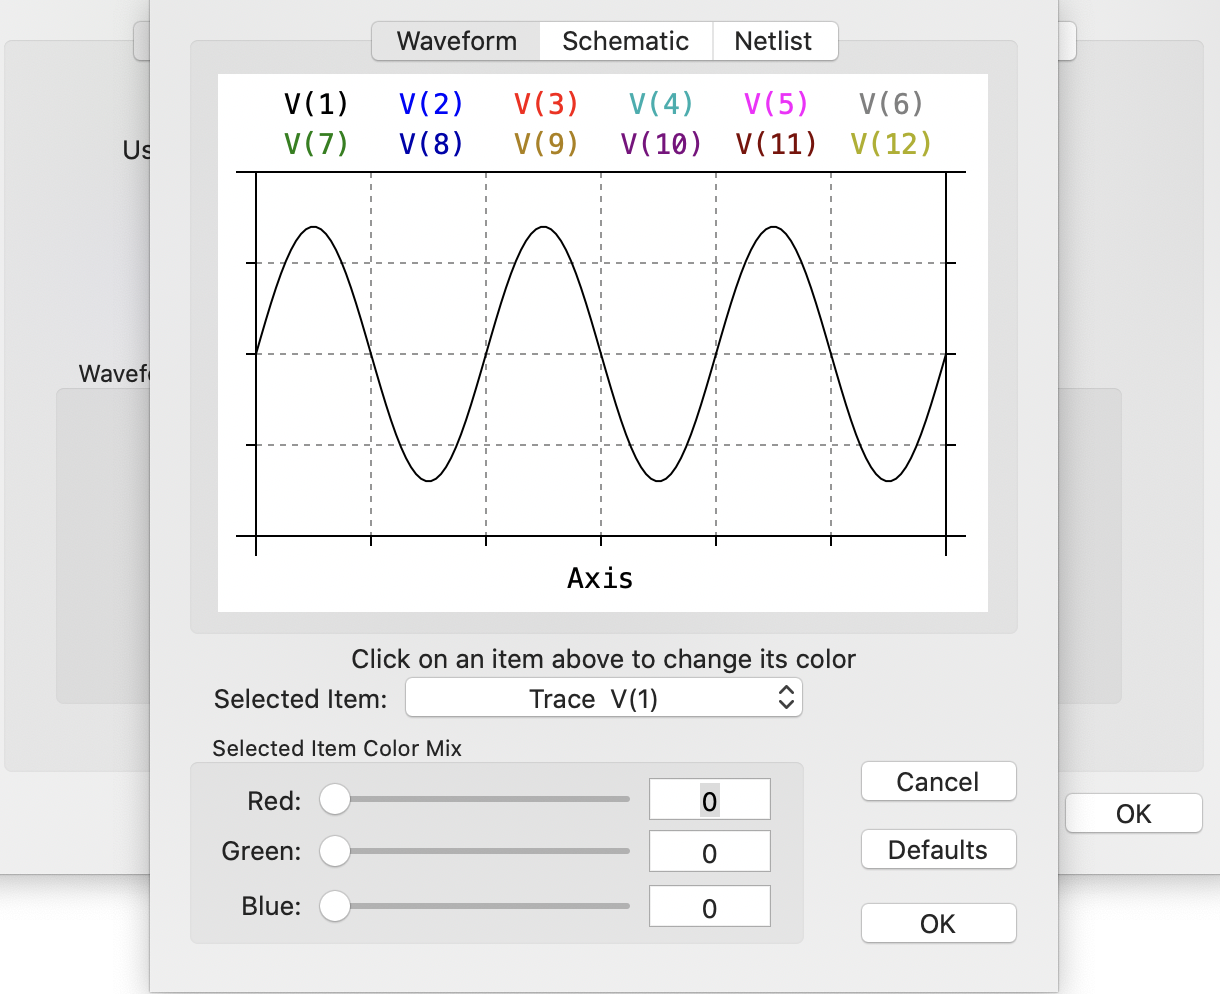Open the Selected Item dropdown
Image resolution: width=1220 pixels, height=994 pixels.
(603, 697)
